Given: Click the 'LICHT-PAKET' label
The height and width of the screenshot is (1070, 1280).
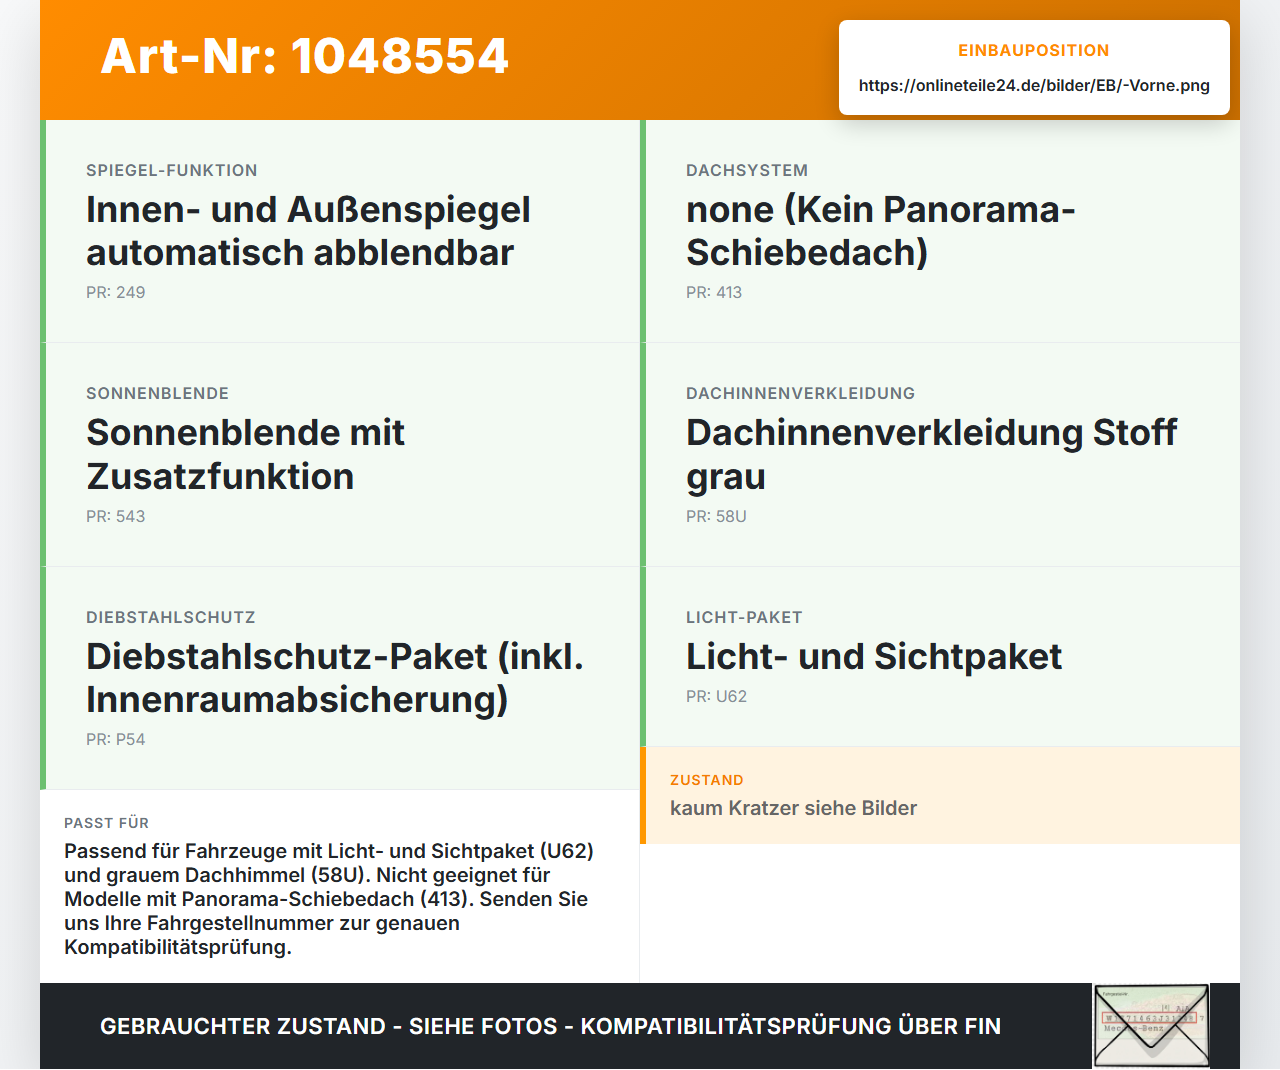Looking at the screenshot, I should 744,617.
